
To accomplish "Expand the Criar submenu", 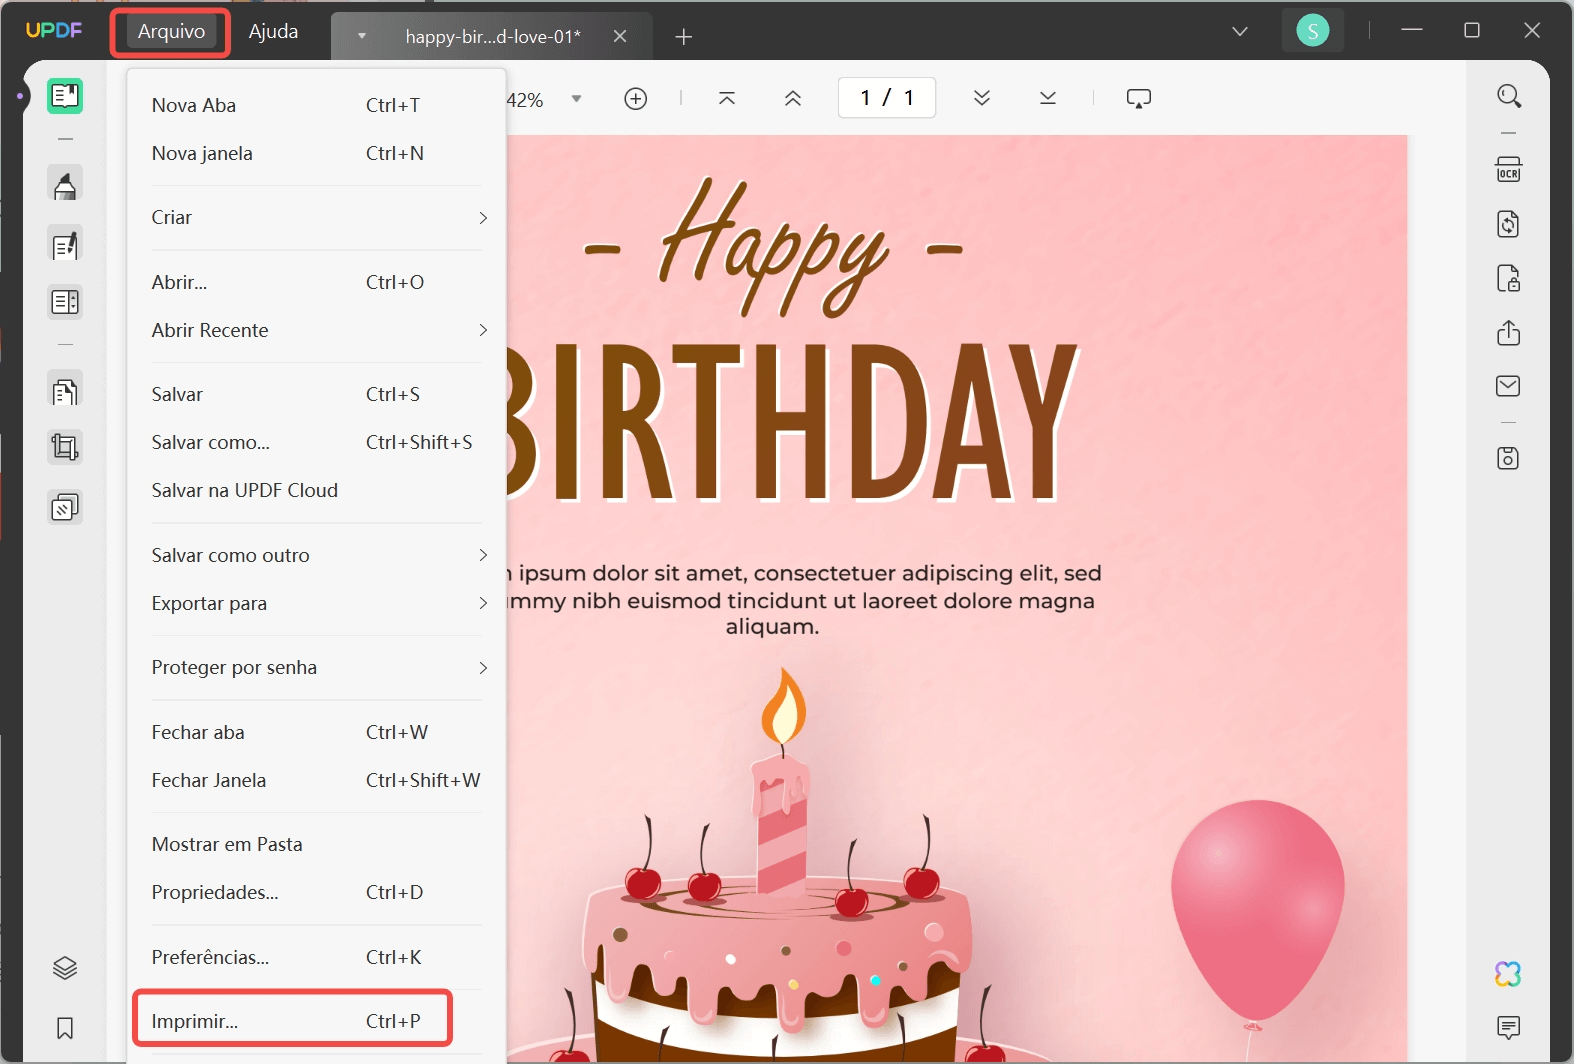I will 317,218.
